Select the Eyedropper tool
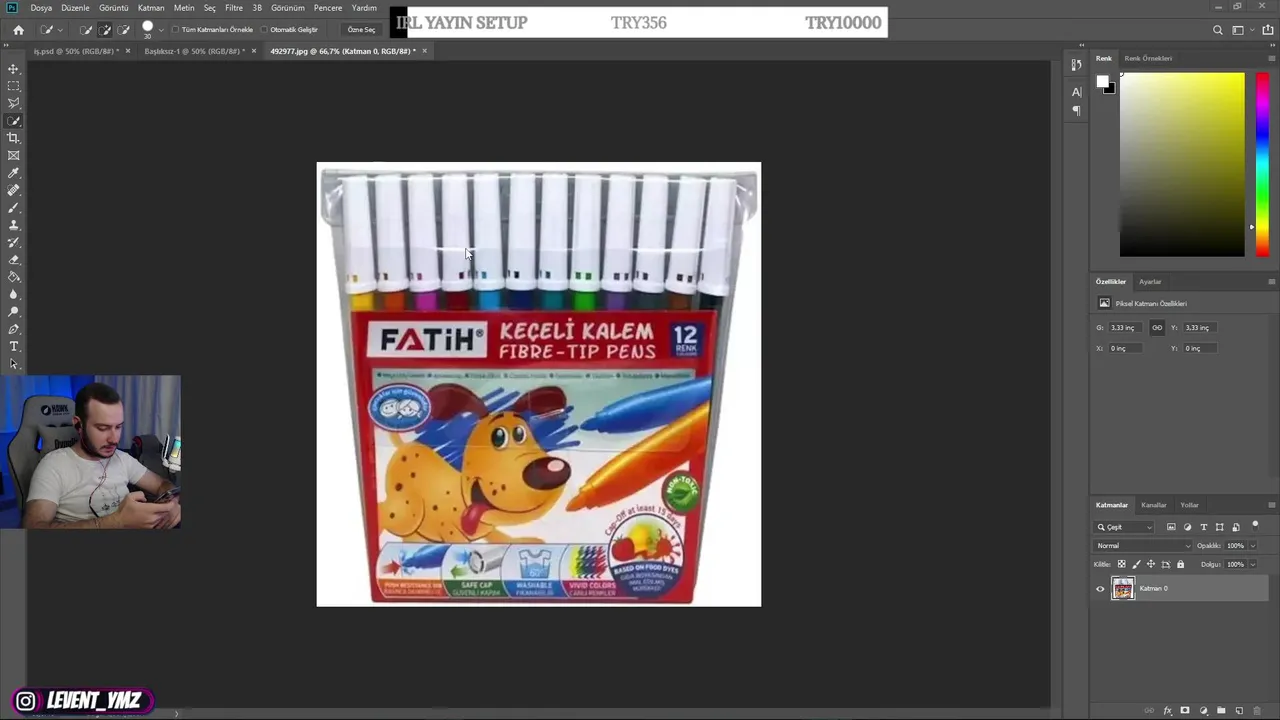 tap(14, 173)
